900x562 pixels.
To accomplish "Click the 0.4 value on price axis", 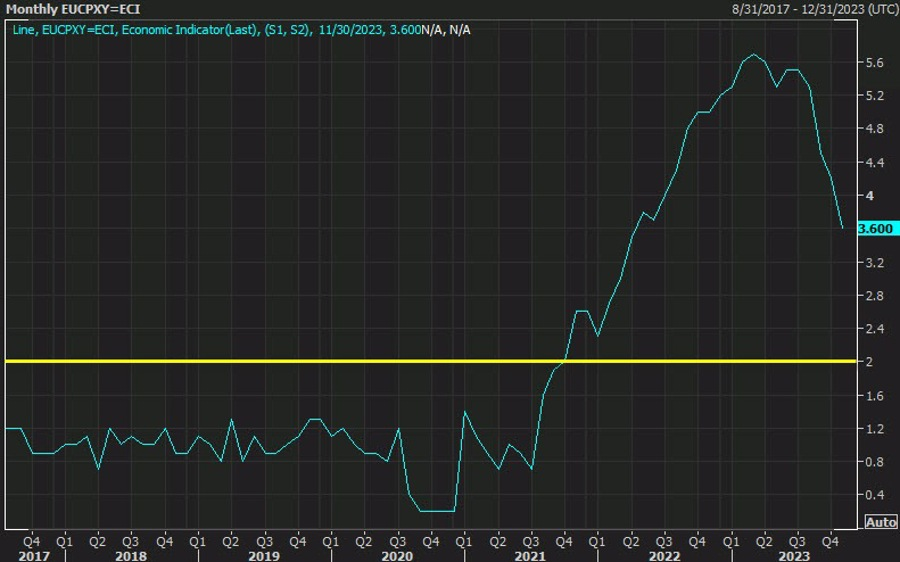I will tap(875, 494).
